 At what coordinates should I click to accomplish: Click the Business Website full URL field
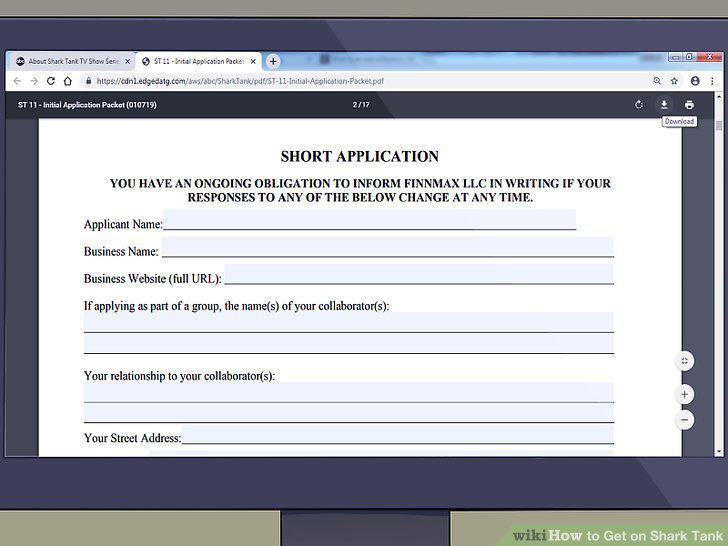point(419,274)
